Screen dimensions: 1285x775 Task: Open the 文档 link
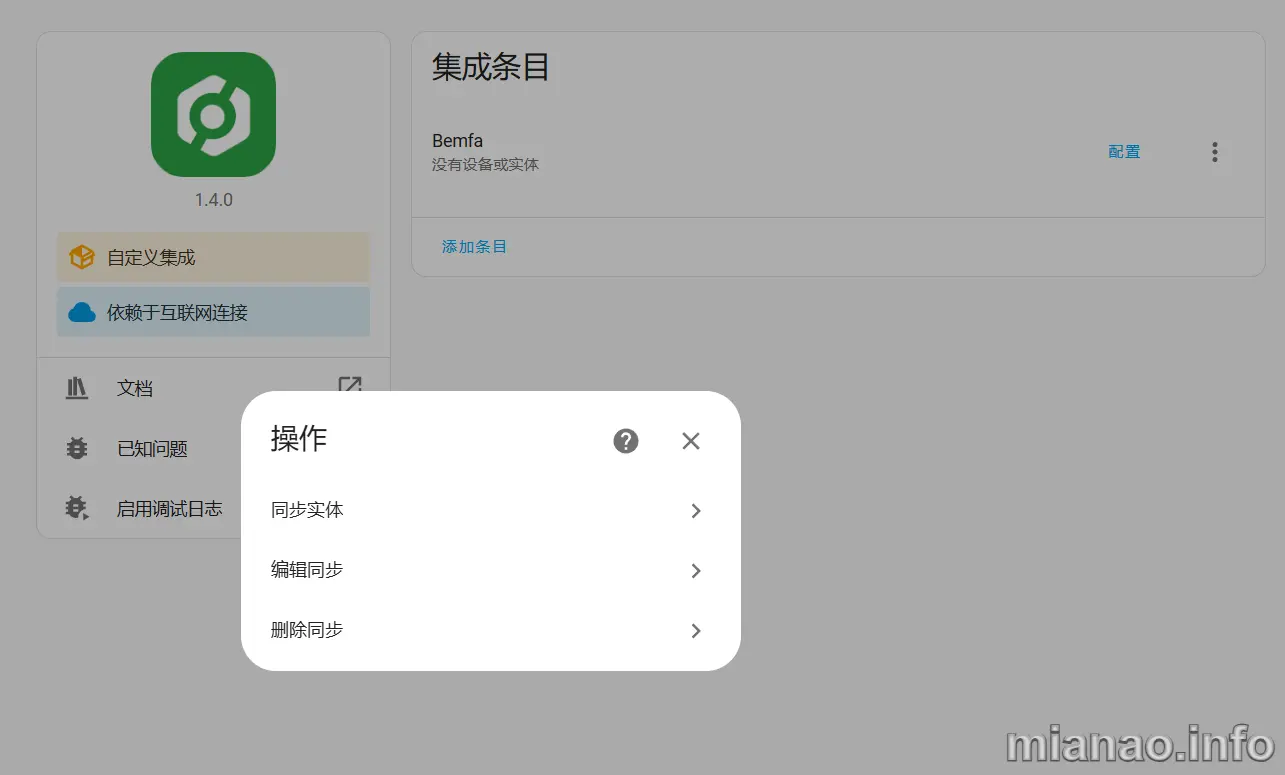(x=213, y=388)
